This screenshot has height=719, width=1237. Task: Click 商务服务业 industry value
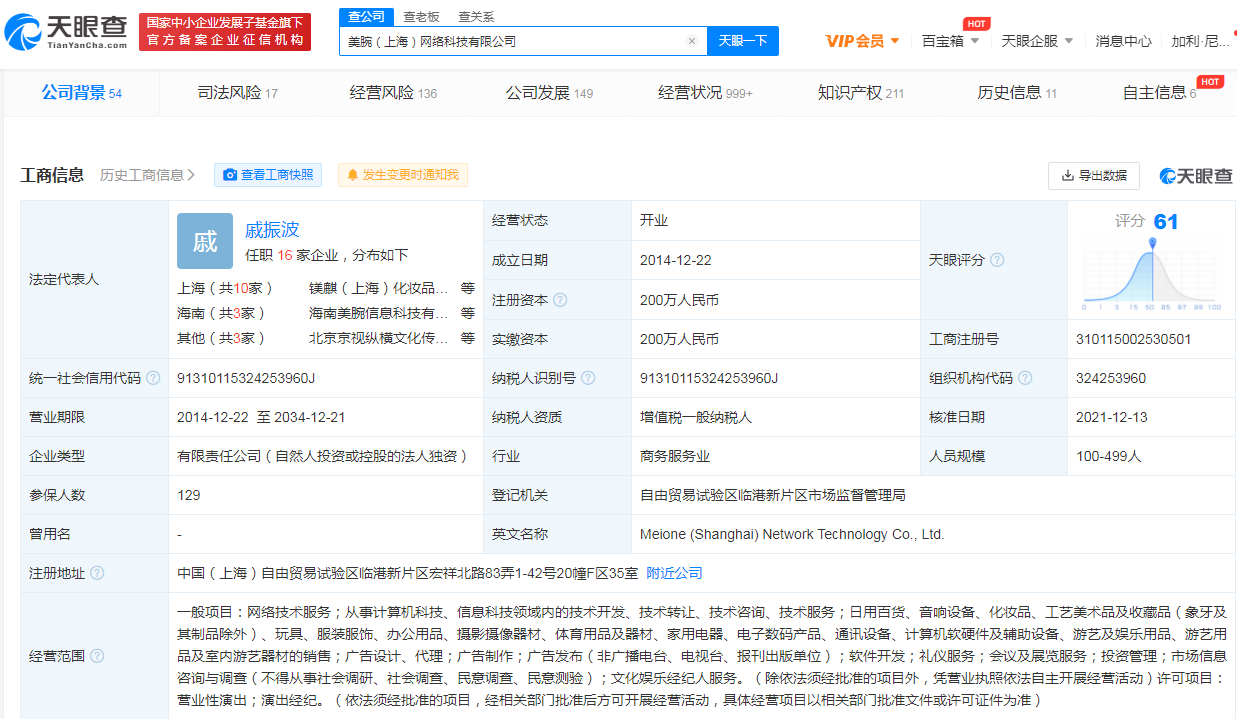point(675,456)
